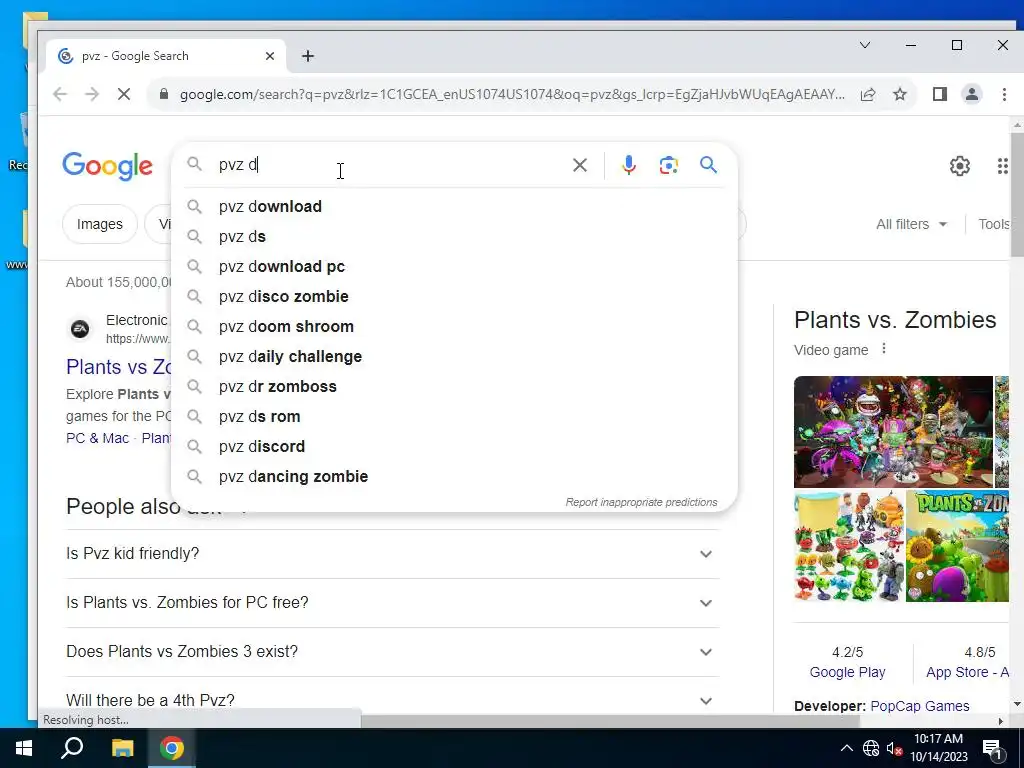
Task: Go forward in Chrome history
Action: click(x=91, y=94)
